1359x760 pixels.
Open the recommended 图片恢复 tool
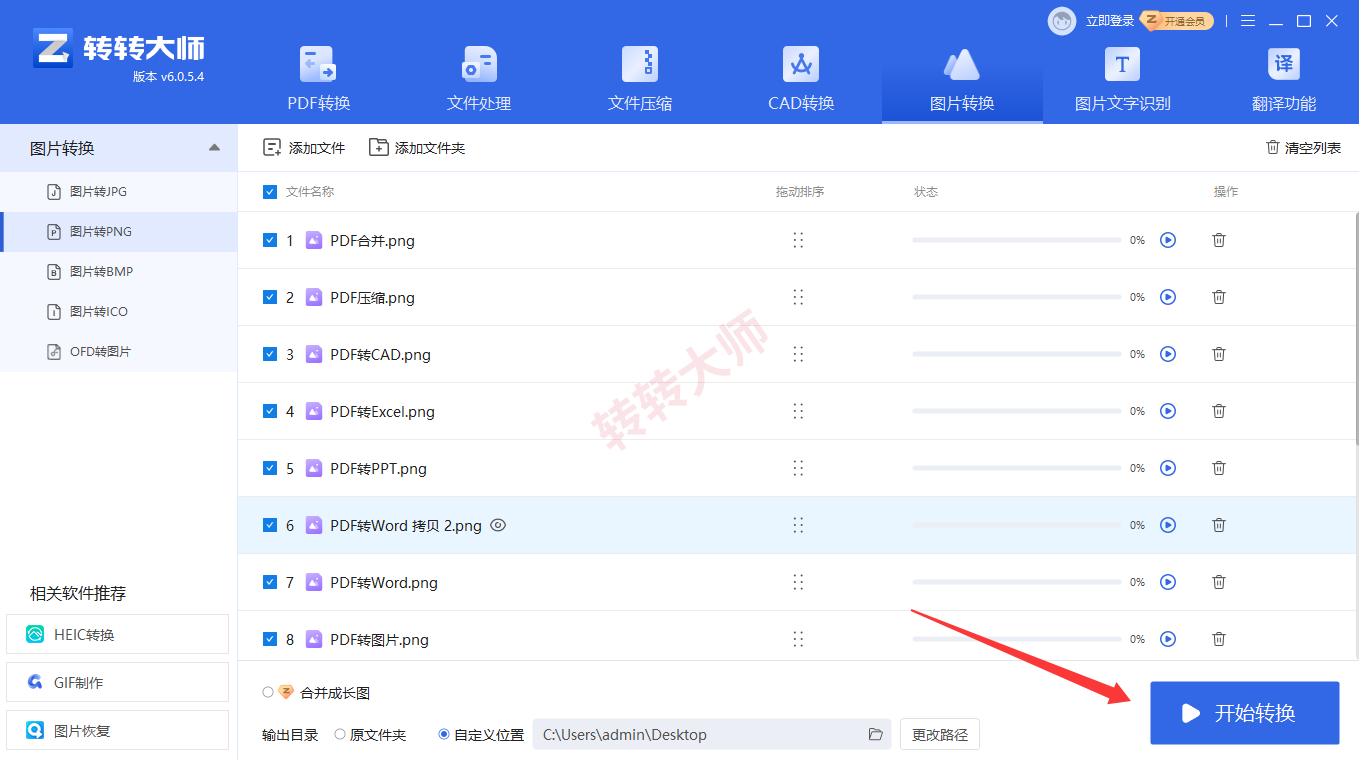coord(117,731)
